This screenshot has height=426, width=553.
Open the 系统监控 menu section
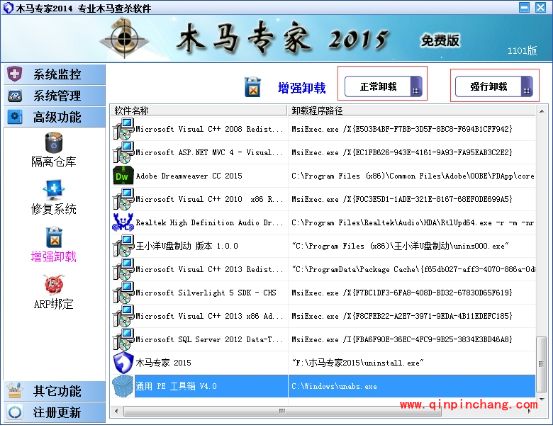tap(55, 74)
